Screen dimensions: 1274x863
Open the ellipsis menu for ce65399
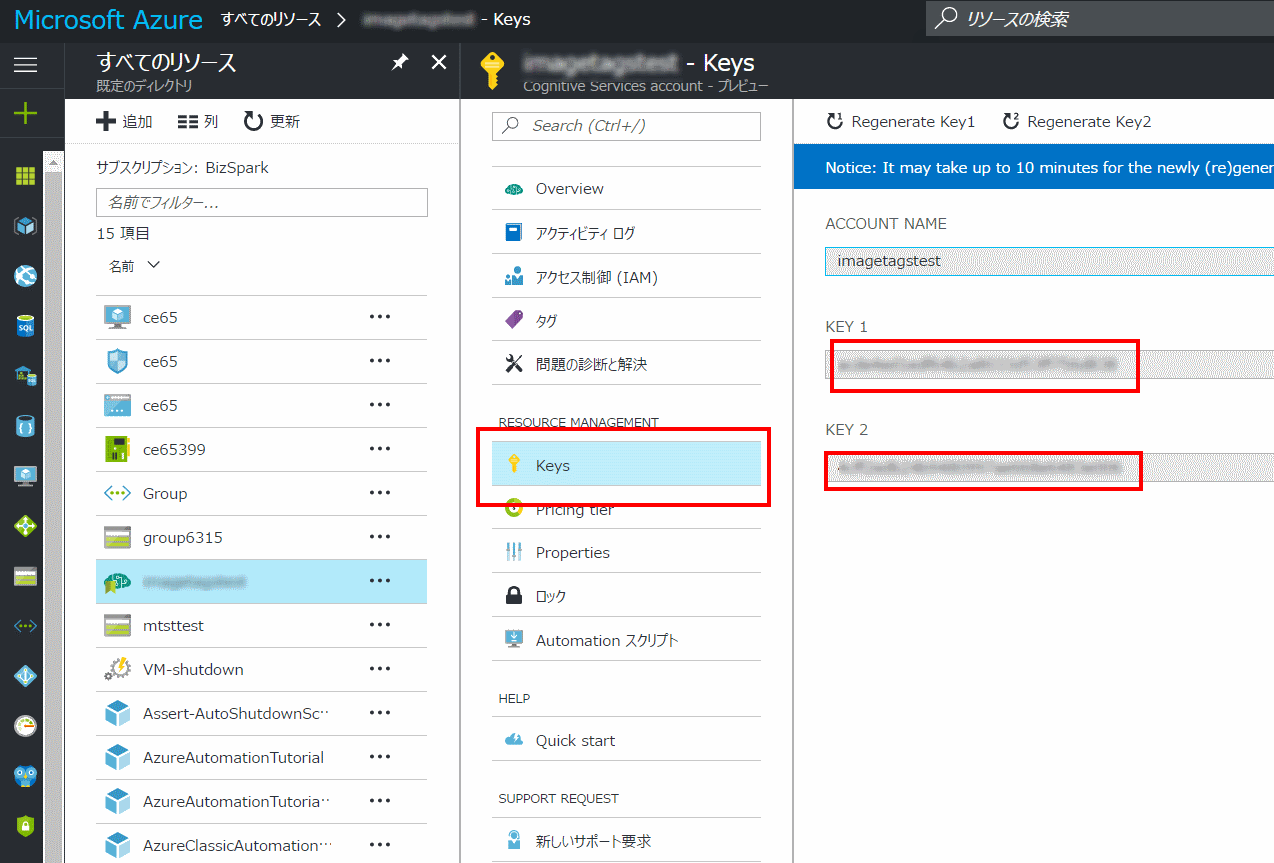coord(379,449)
